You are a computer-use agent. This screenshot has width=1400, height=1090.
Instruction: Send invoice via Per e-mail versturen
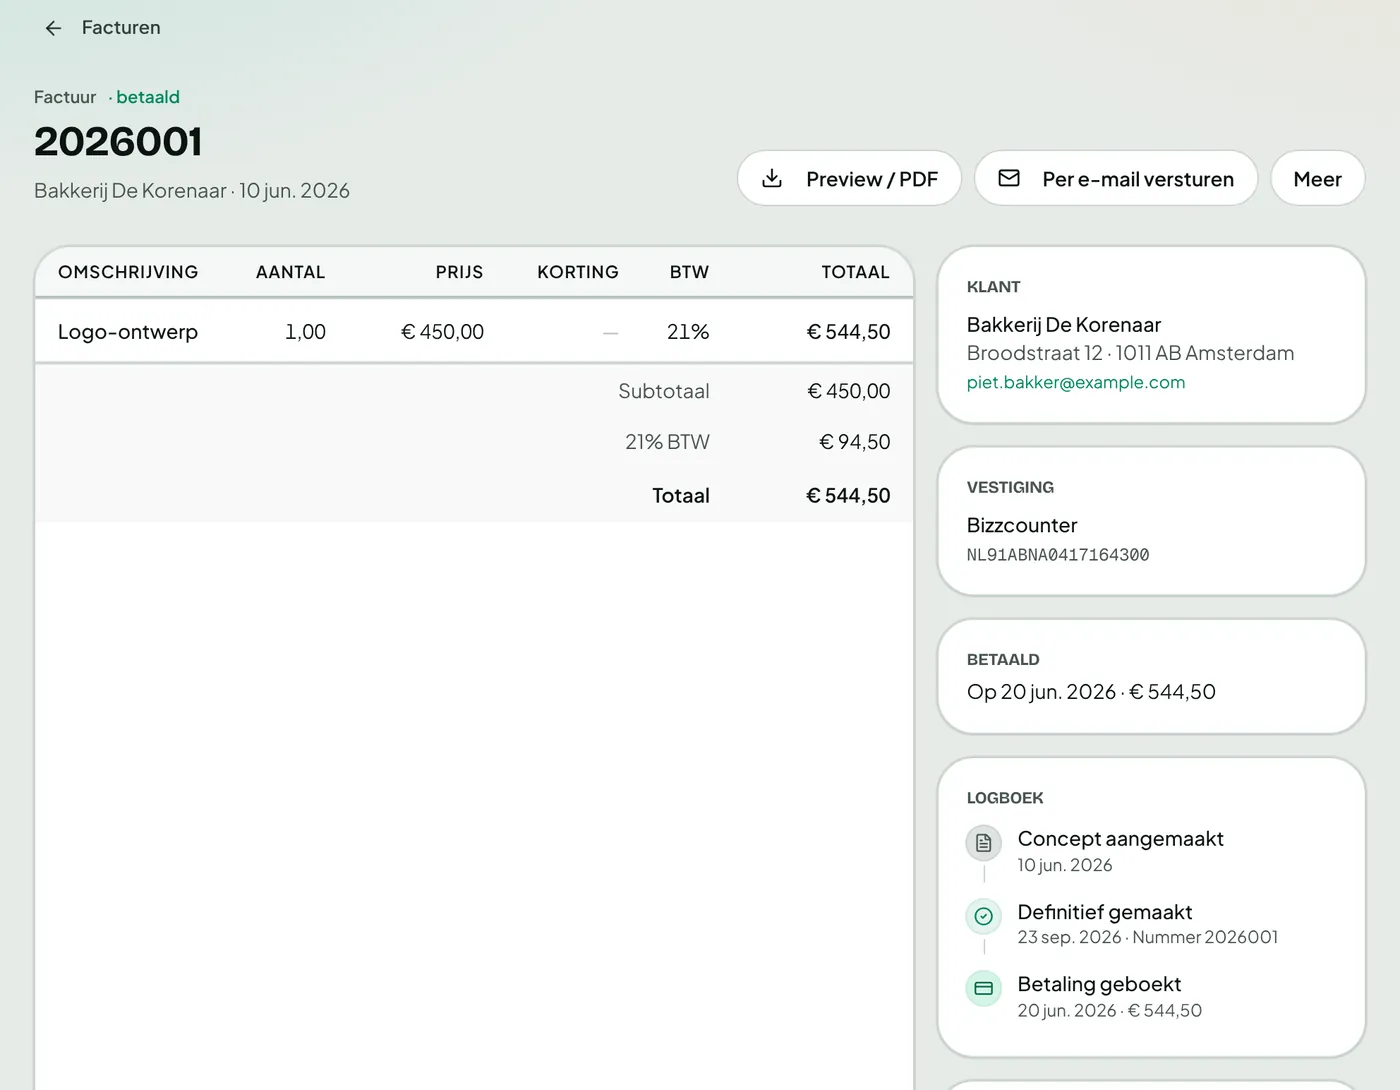pyautogui.click(x=1116, y=179)
